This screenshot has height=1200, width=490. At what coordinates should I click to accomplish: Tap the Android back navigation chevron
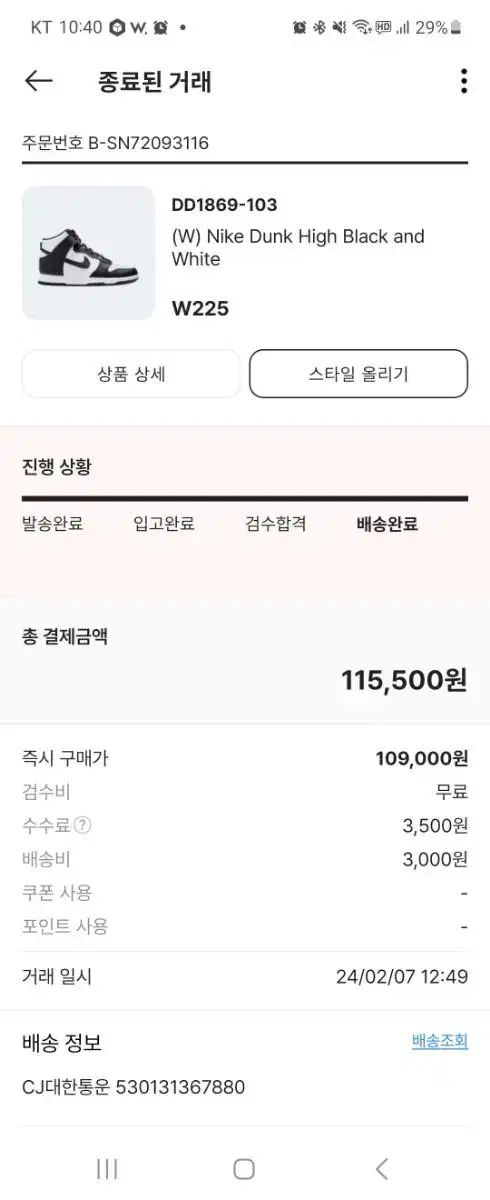(381, 1168)
